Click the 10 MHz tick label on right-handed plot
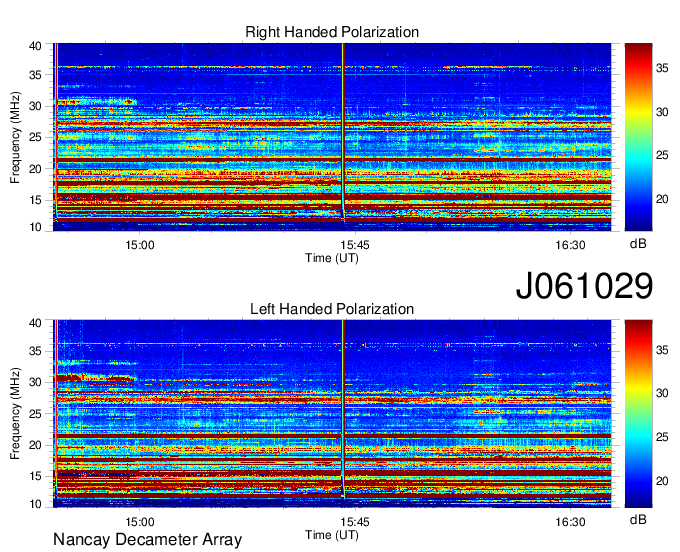Screen dimensions: 680x552 (x=35, y=227)
